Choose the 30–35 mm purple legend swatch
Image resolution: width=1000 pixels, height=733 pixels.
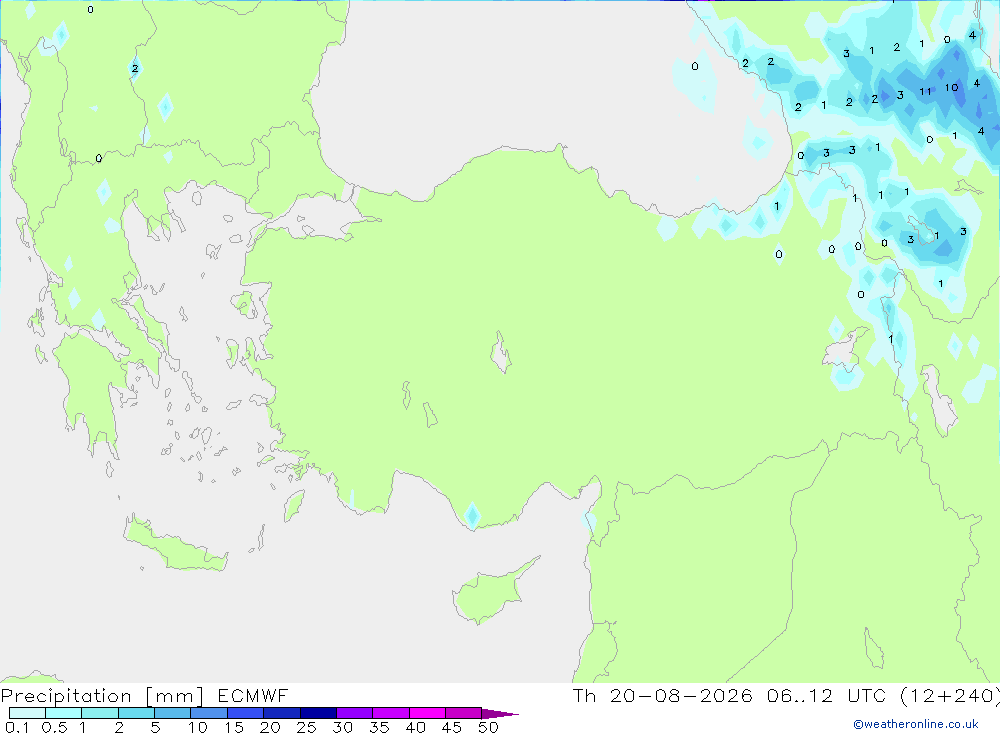click(x=354, y=713)
